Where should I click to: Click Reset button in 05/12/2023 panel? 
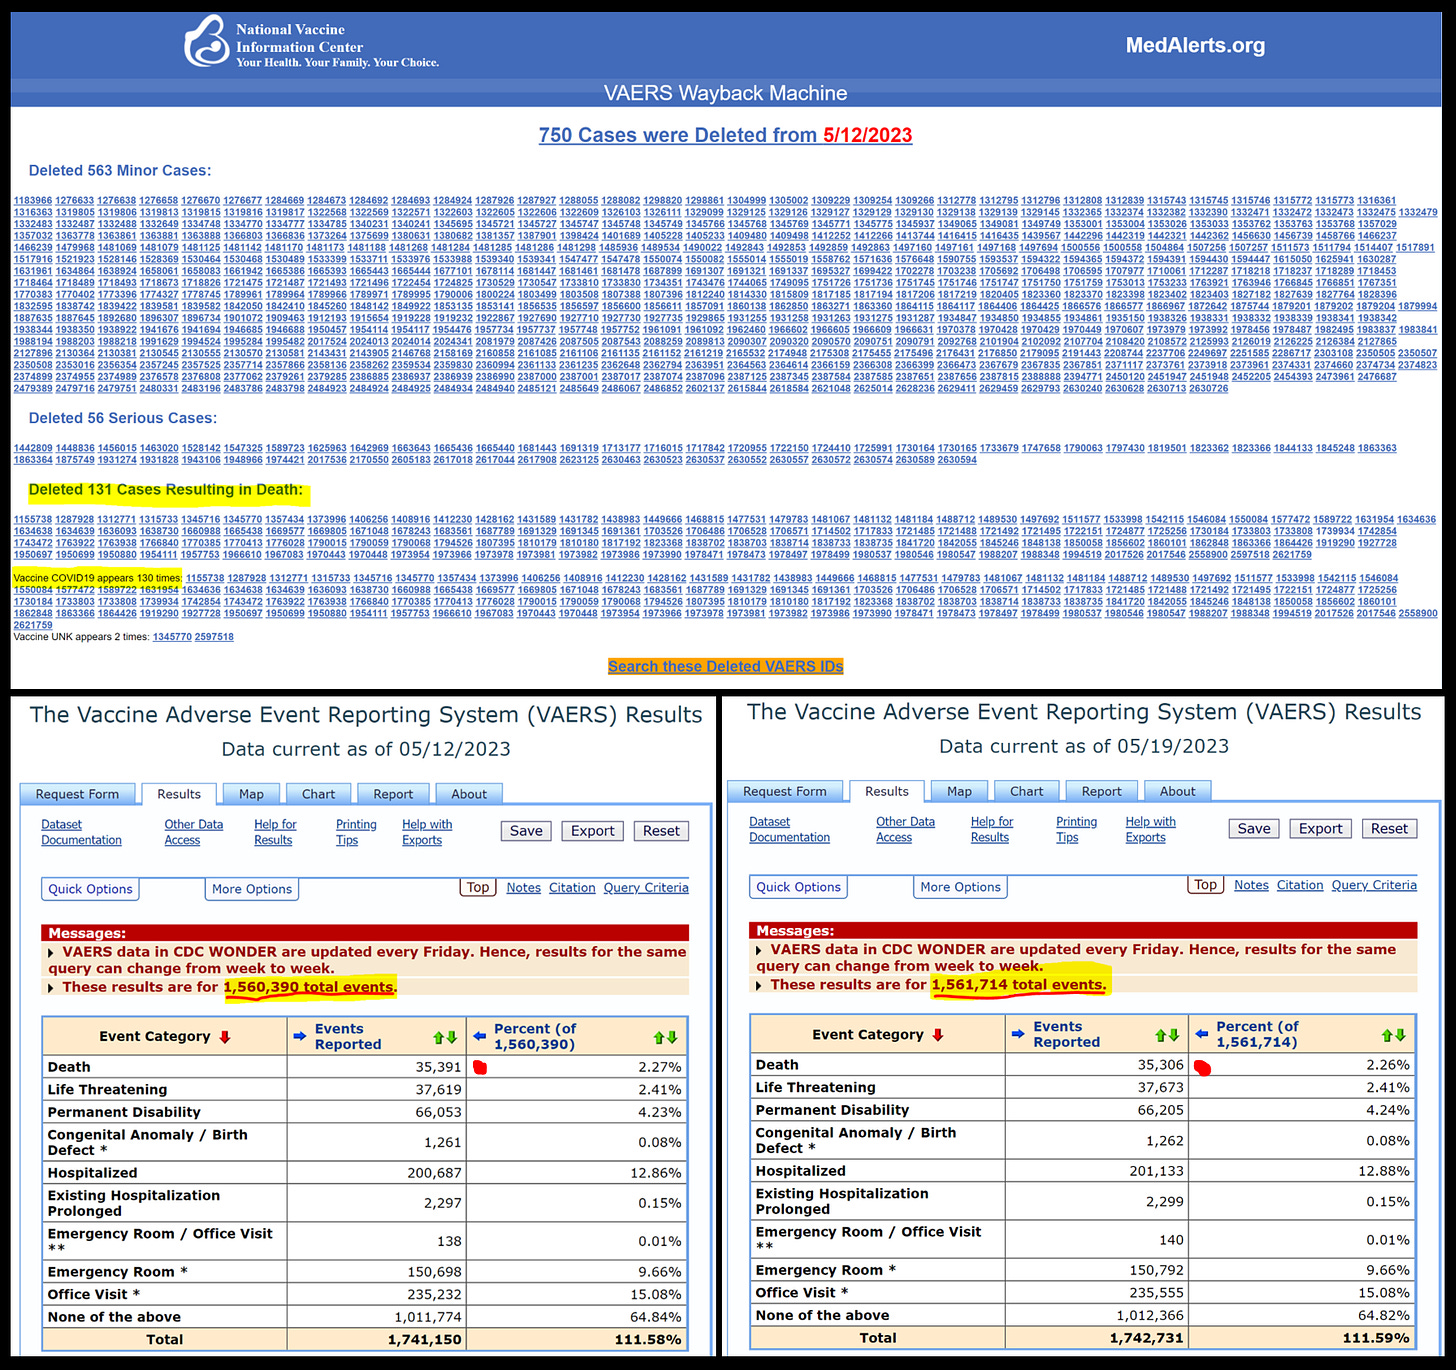[x=661, y=831]
